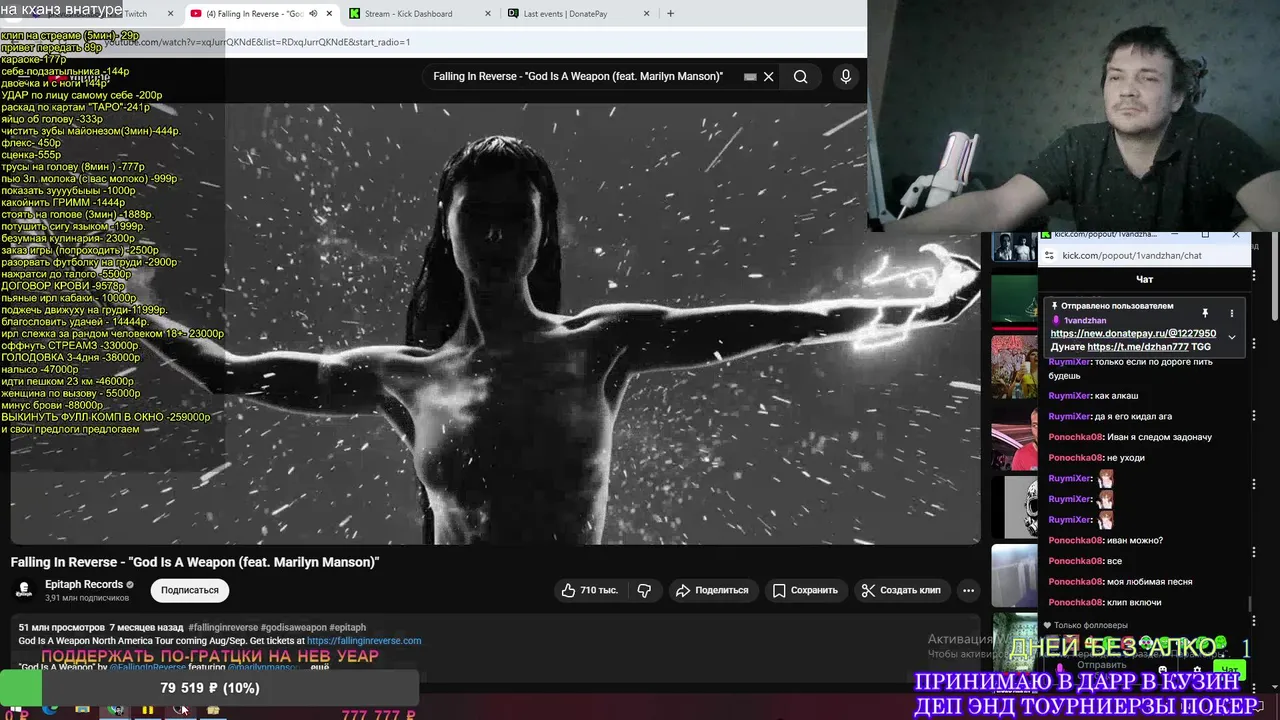Click the 79 519 ₽ donation progress bar
Image resolution: width=1280 pixels, height=720 pixels.
pyautogui.click(x=209, y=688)
